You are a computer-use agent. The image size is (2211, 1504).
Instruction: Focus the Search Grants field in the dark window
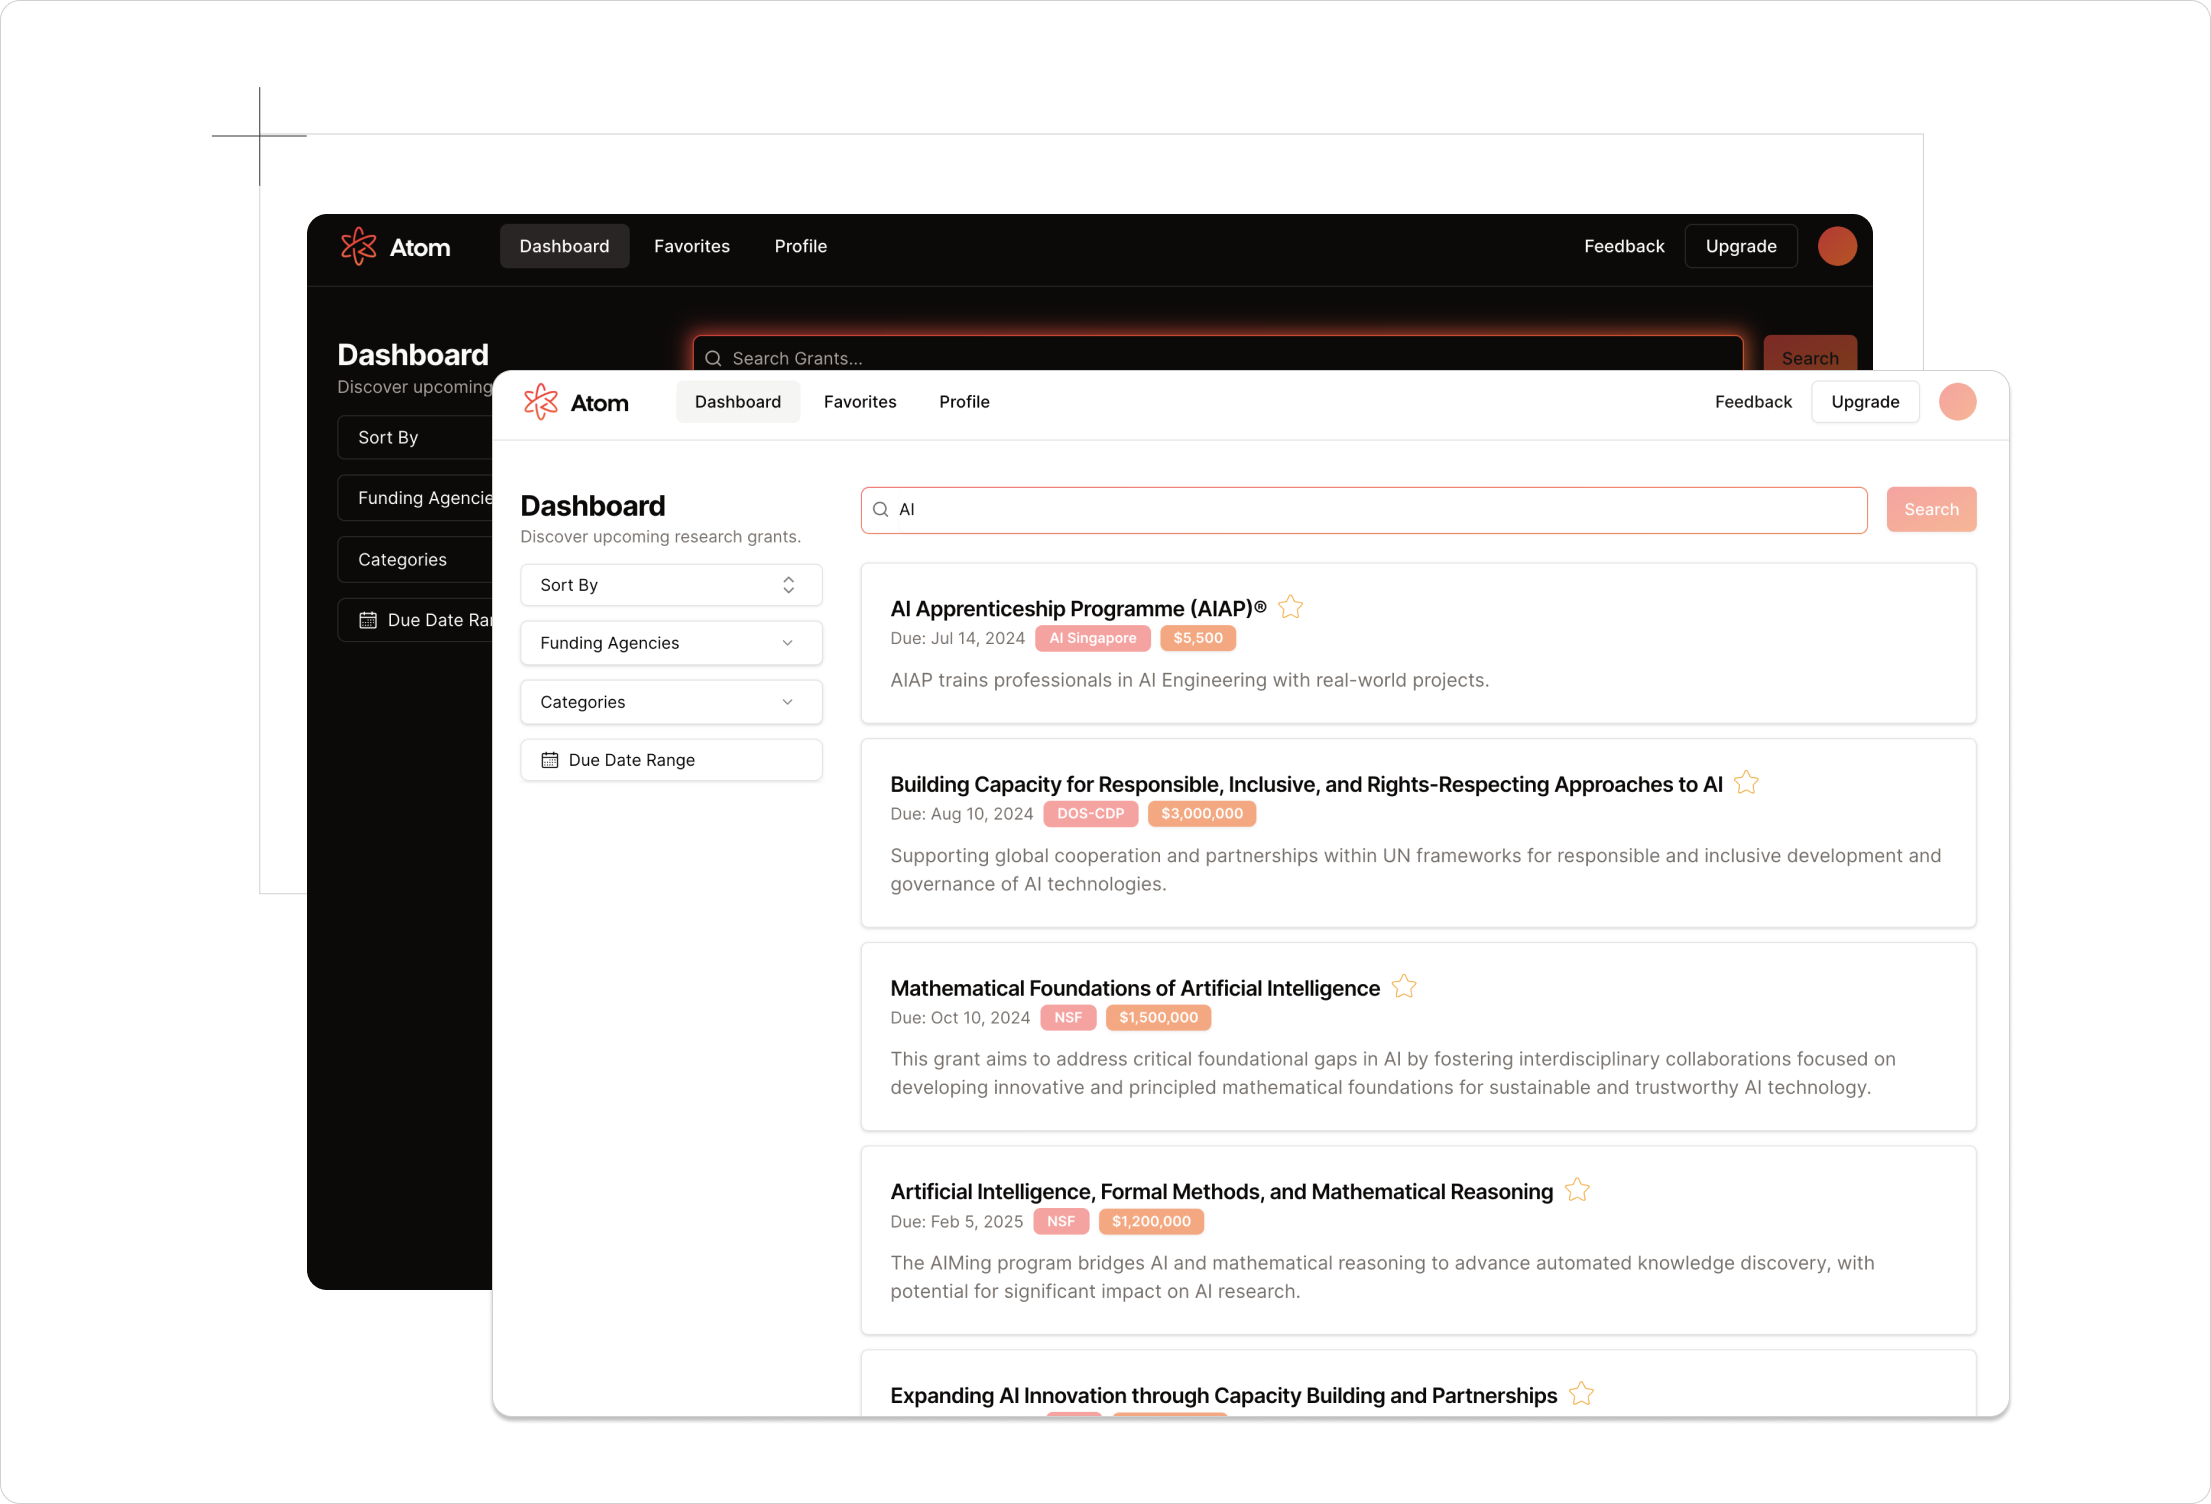[1218, 354]
